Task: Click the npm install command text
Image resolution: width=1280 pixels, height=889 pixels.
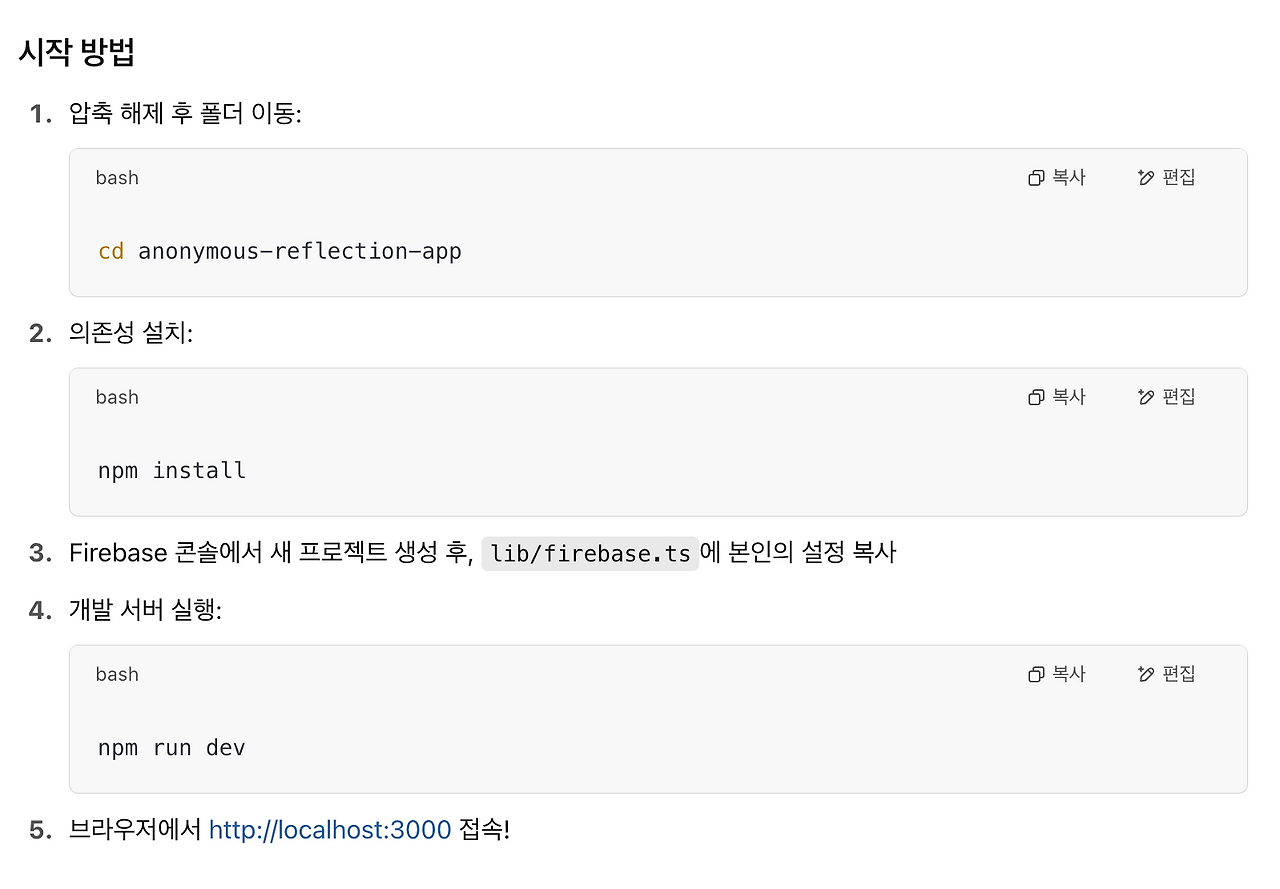Action: (172, 471)
